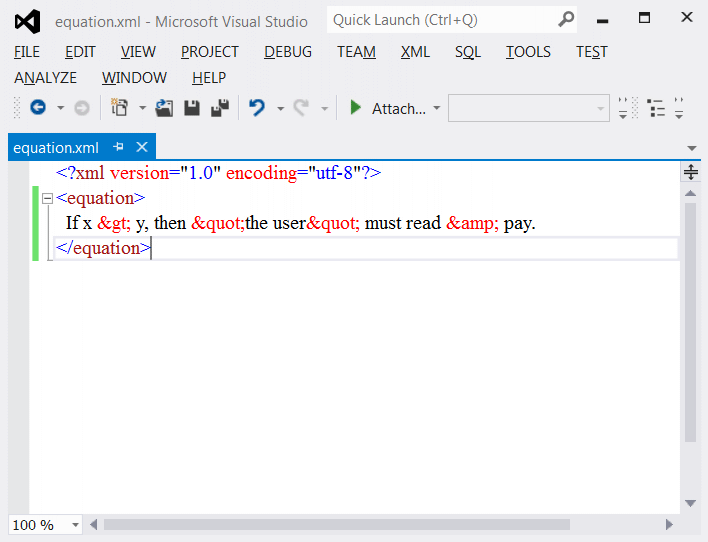Click the vertical scrollbar thumb
The width and height of the screenshot is (708, 542).
pos(690,322)
